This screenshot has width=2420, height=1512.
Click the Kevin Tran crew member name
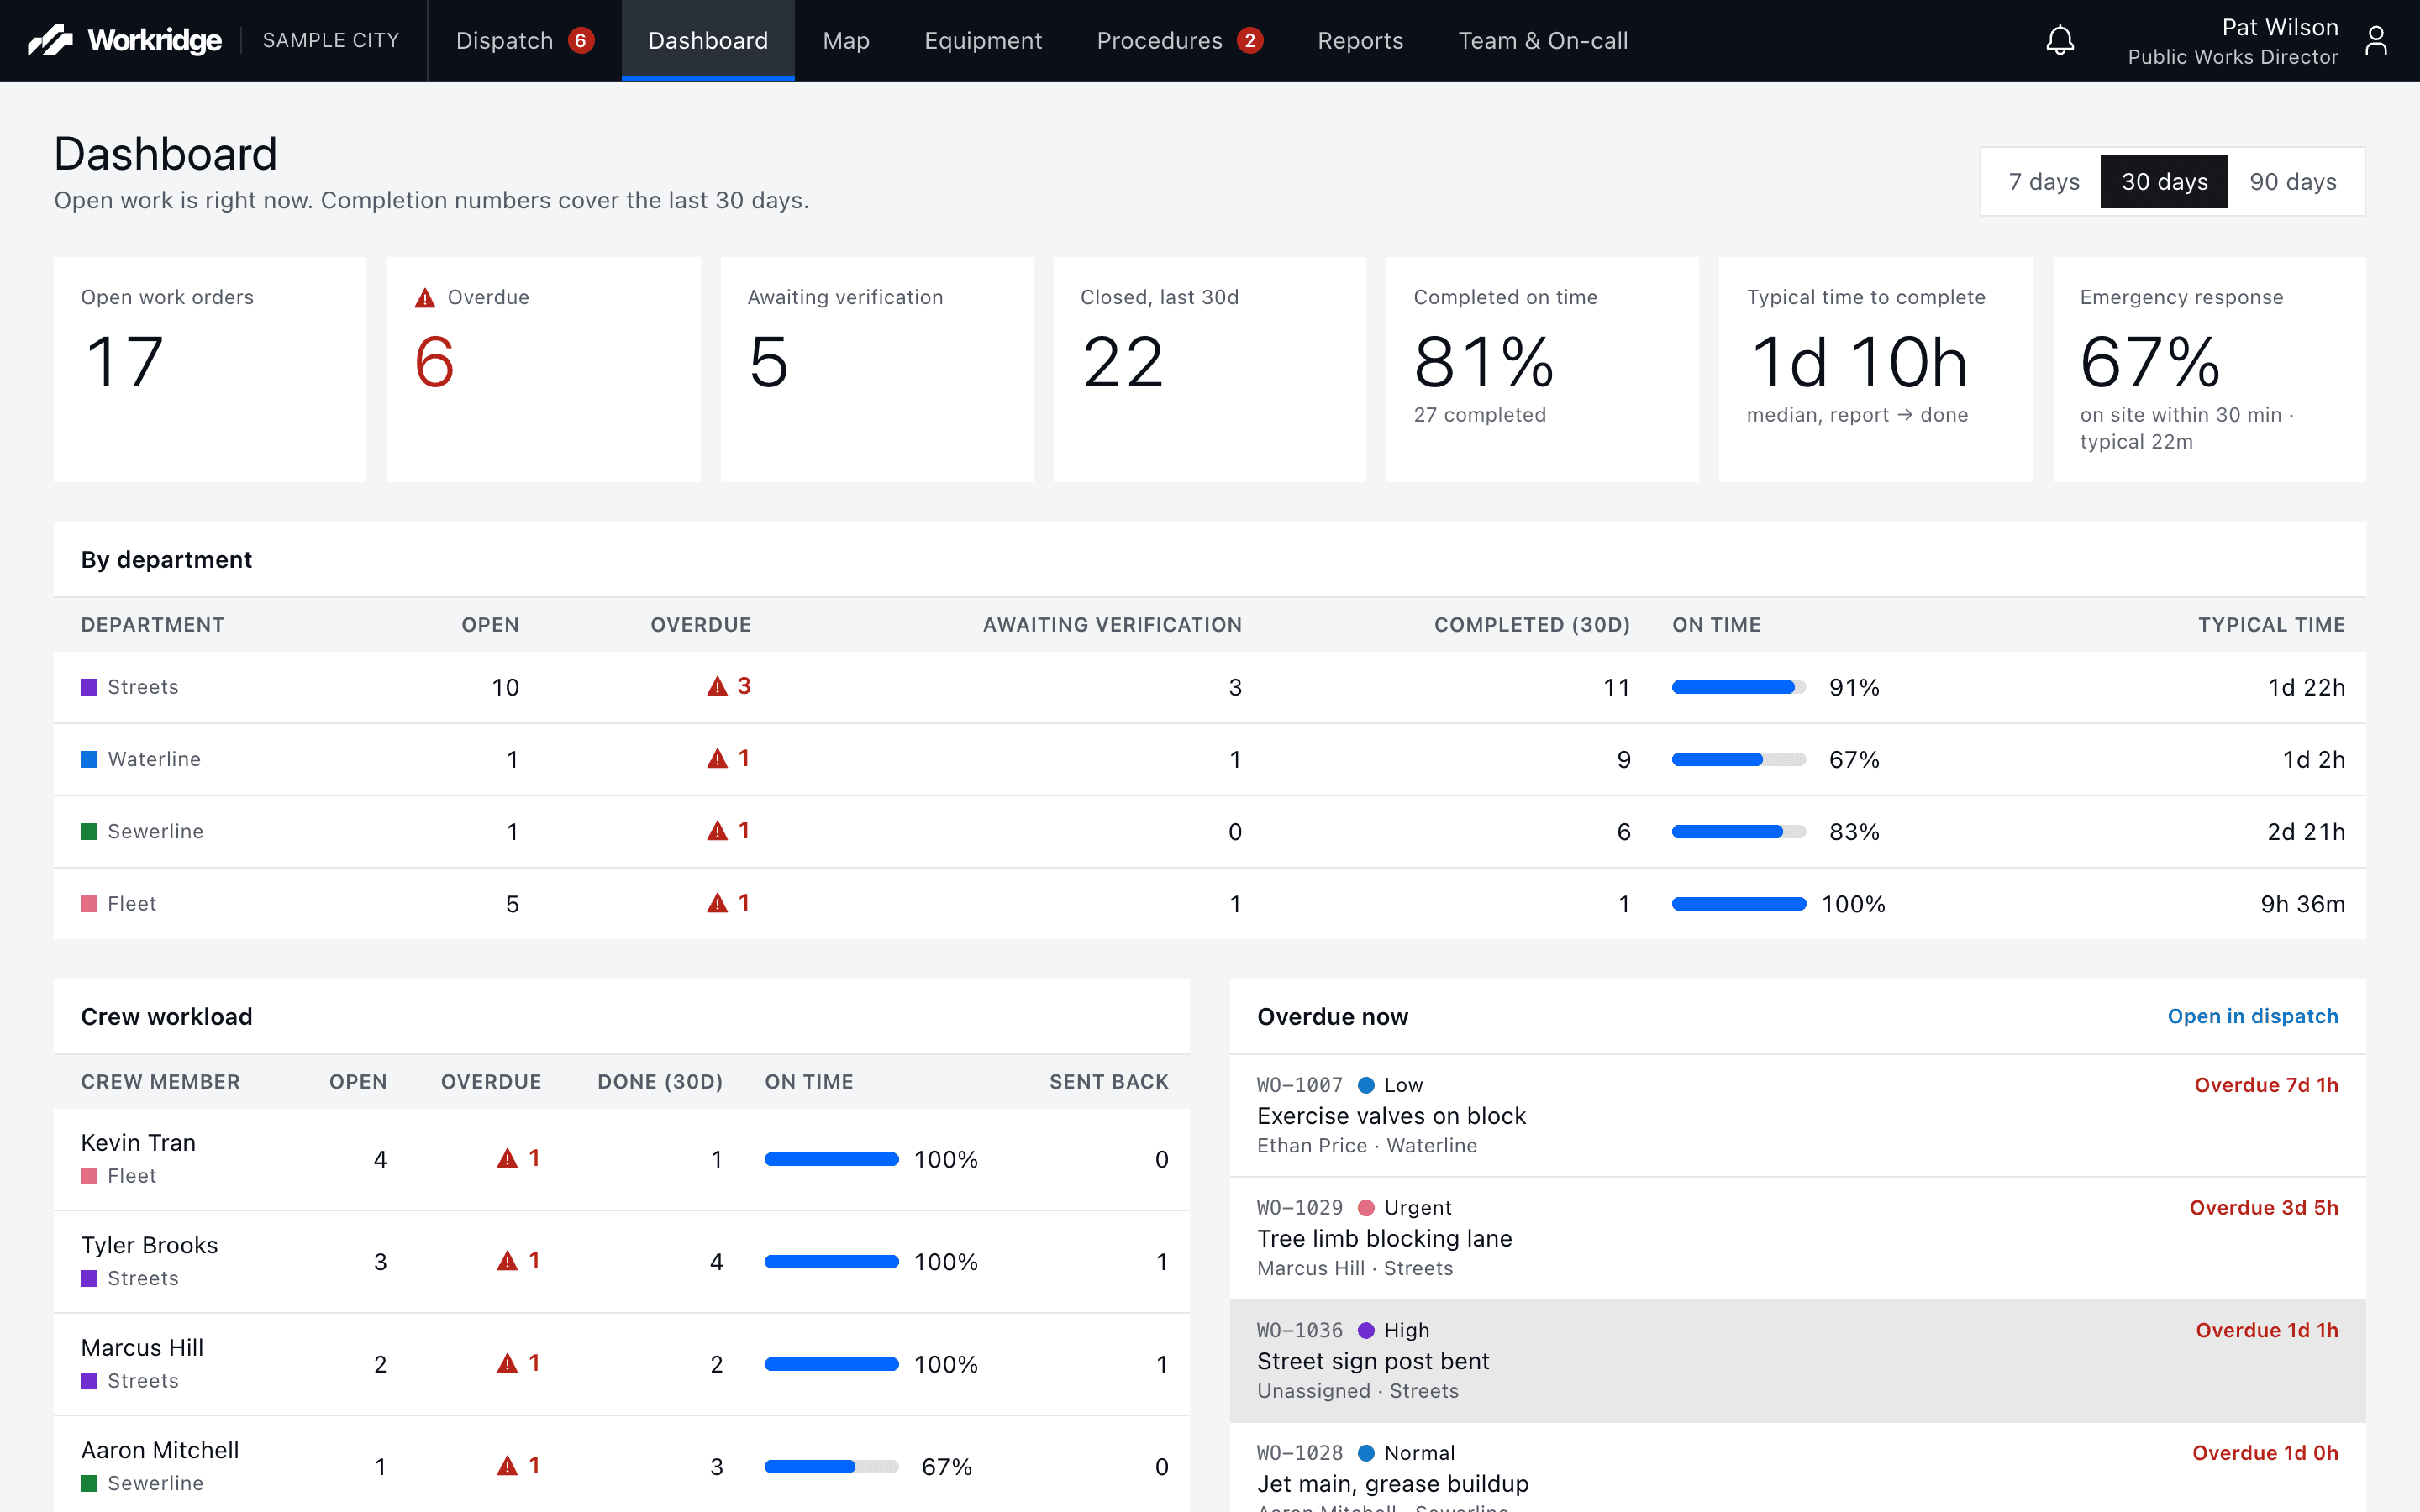[138, 1142]
